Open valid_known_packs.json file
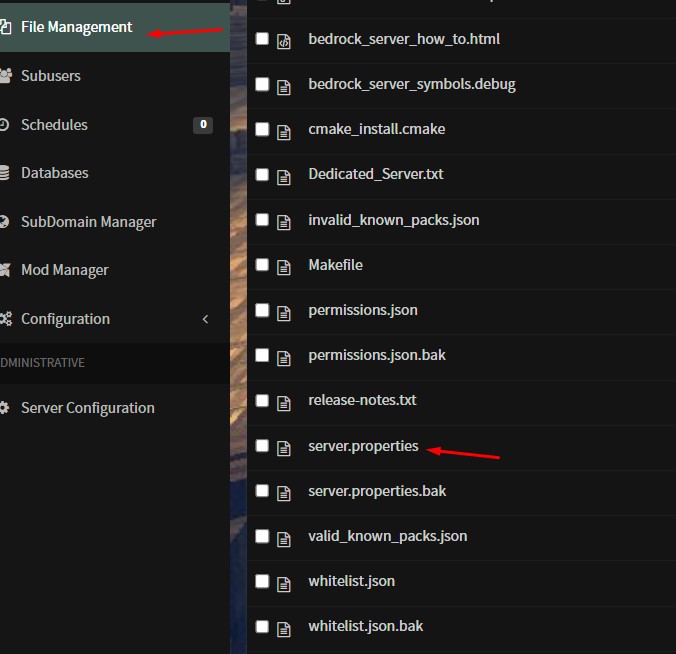Viewport: 676px width, 654px height. click(x=388, y=536)
